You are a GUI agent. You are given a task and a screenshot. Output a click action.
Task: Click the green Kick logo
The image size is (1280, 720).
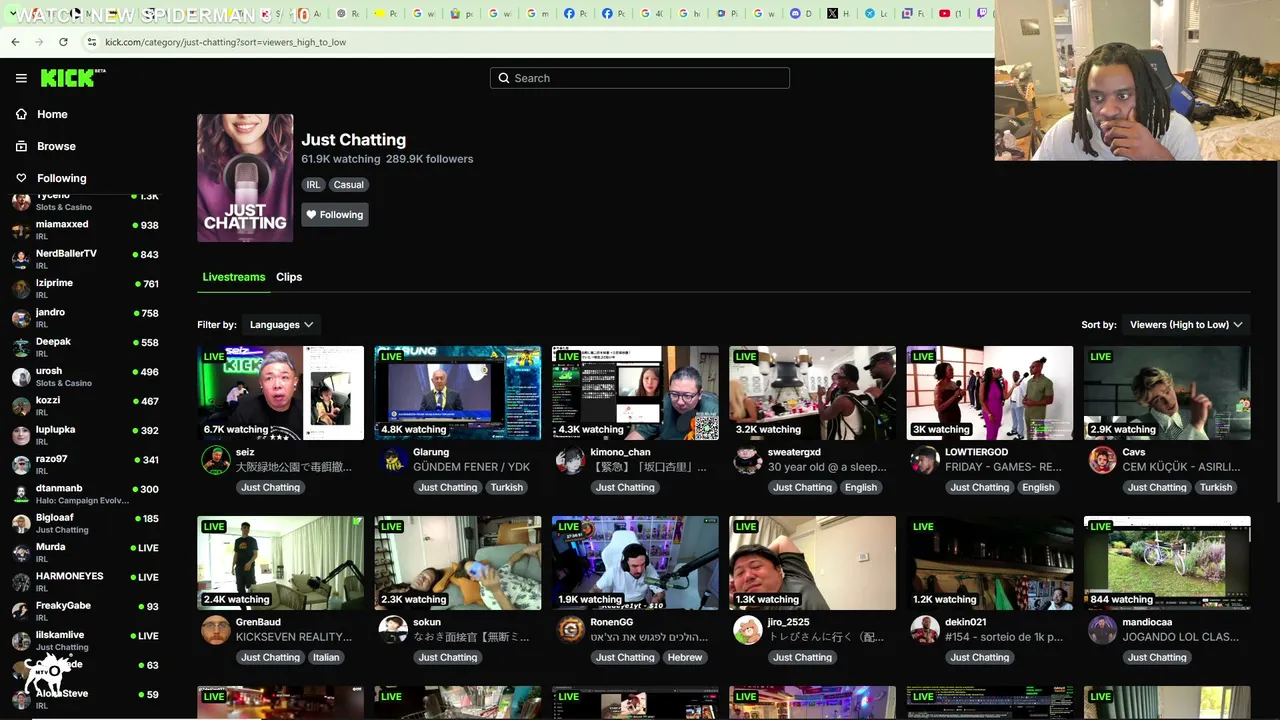click(73, 78)
